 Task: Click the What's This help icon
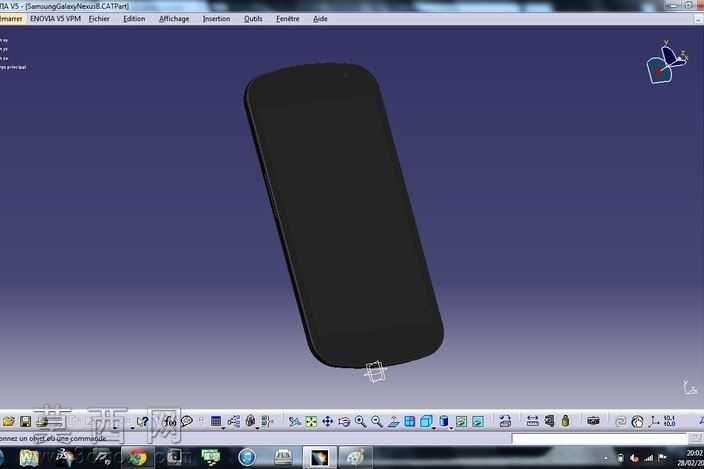pyautogui.click(x=143, y=421)
